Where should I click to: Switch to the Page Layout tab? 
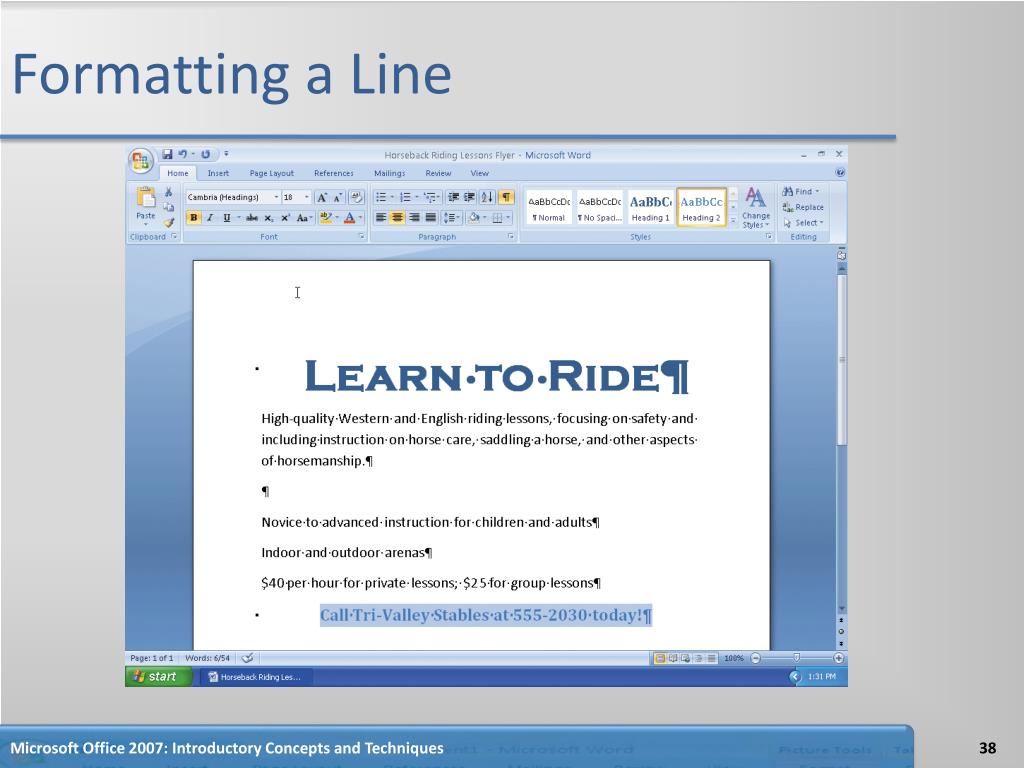[272, 173]
